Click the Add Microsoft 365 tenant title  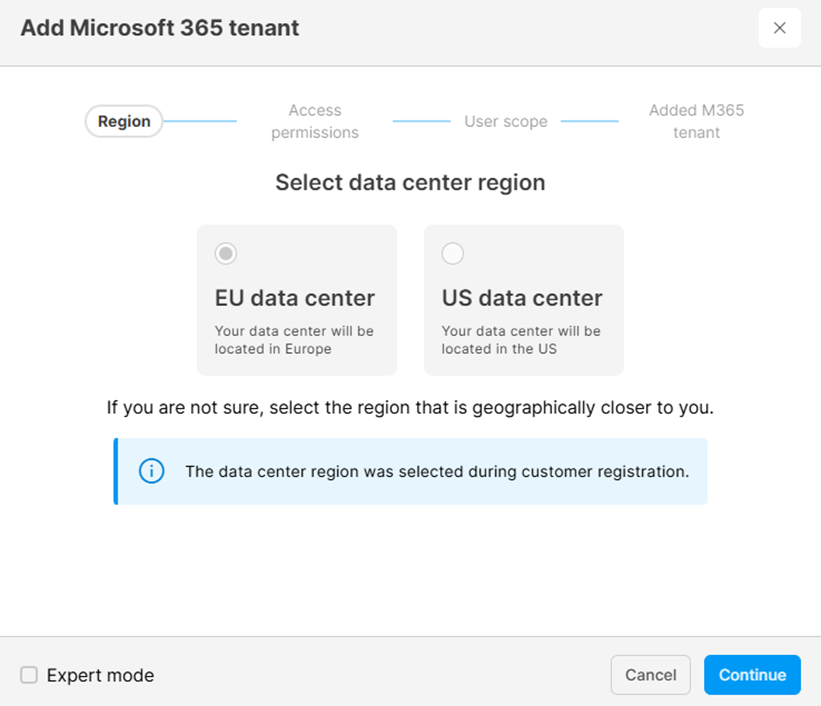pos(160,28)
